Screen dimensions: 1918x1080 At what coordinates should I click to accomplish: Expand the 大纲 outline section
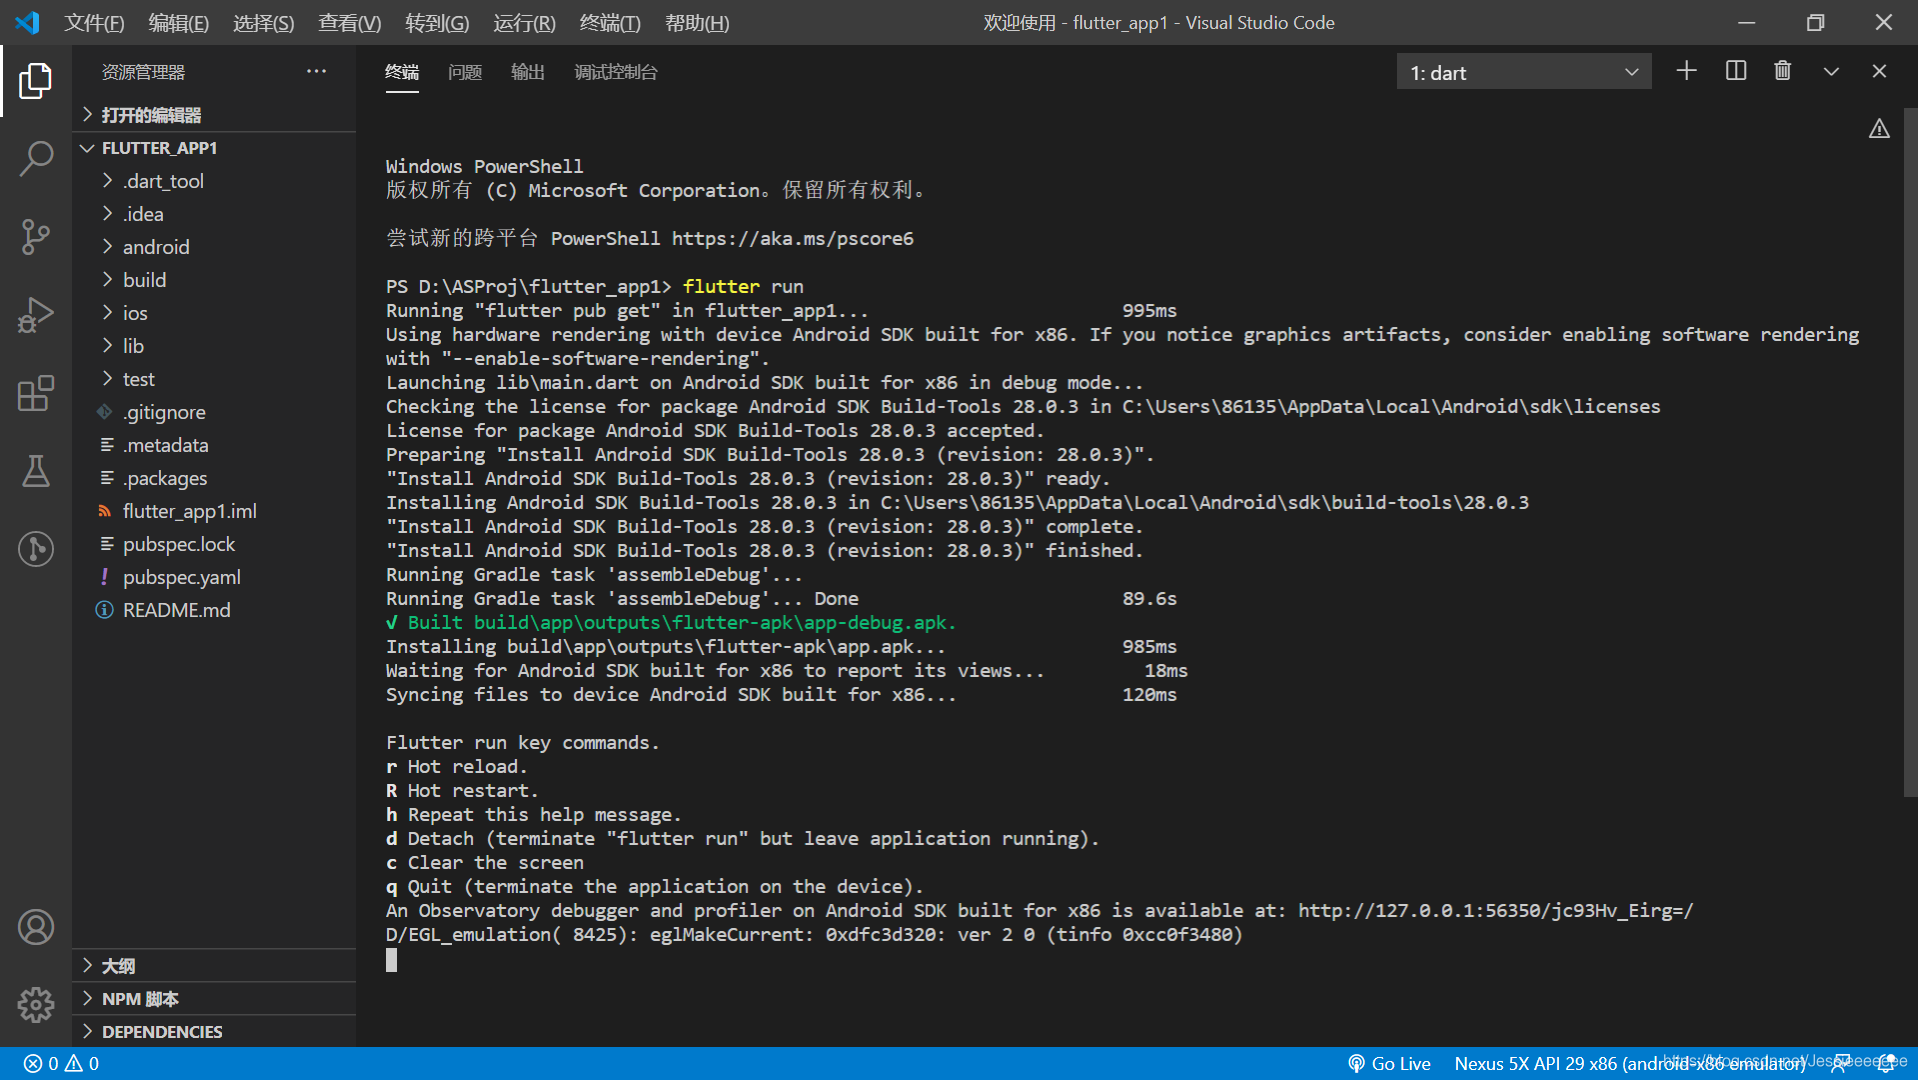pos(214,966)
